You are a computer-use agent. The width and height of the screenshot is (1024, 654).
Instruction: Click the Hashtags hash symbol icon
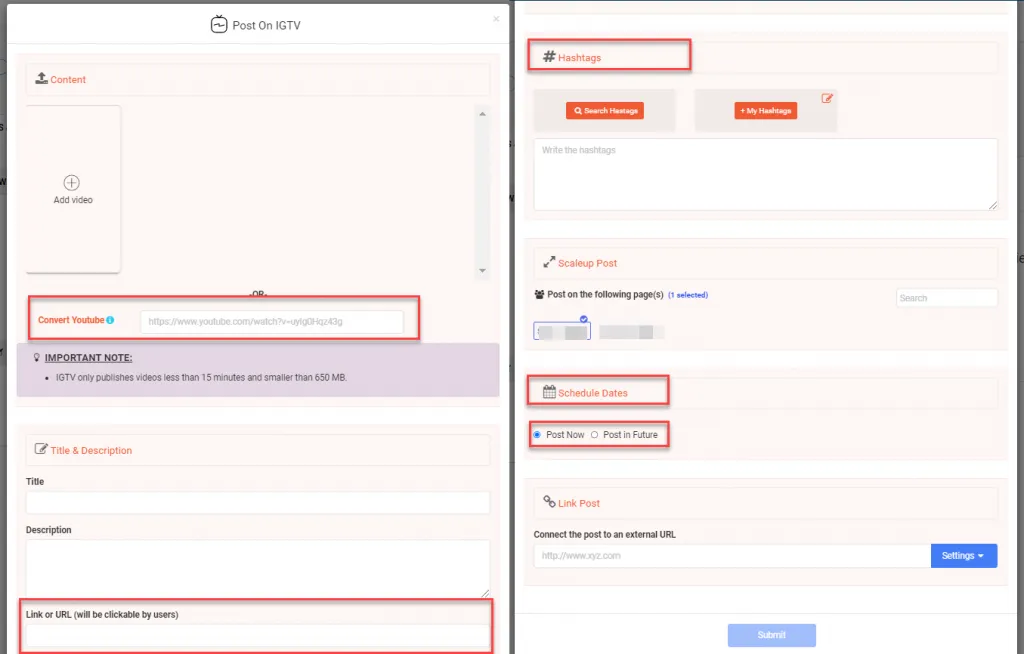549,57
